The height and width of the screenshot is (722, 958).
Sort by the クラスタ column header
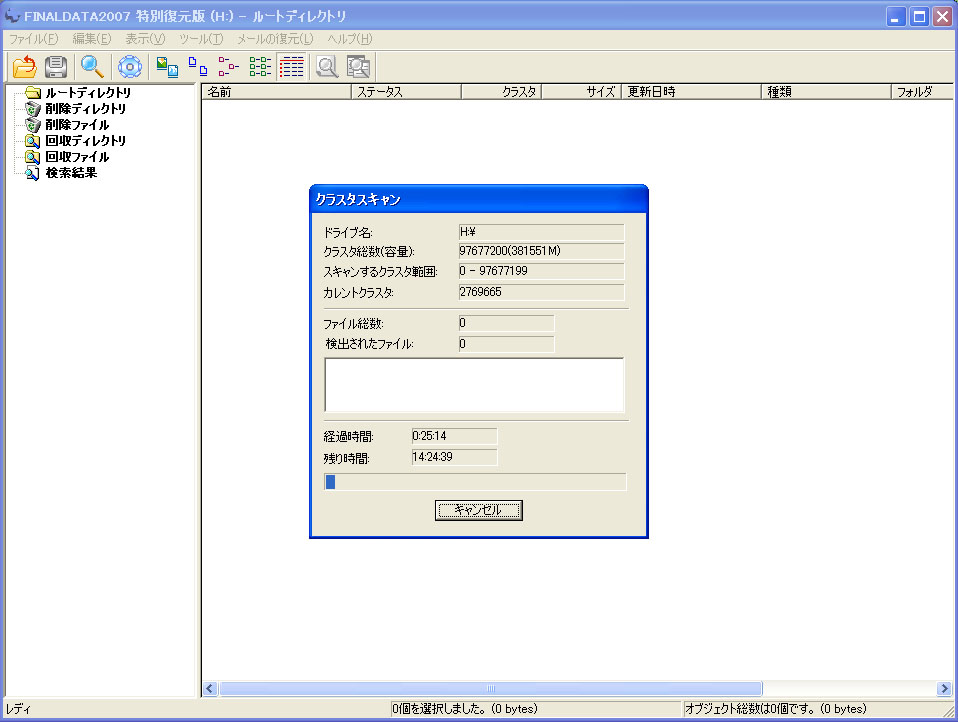[501, 92]
